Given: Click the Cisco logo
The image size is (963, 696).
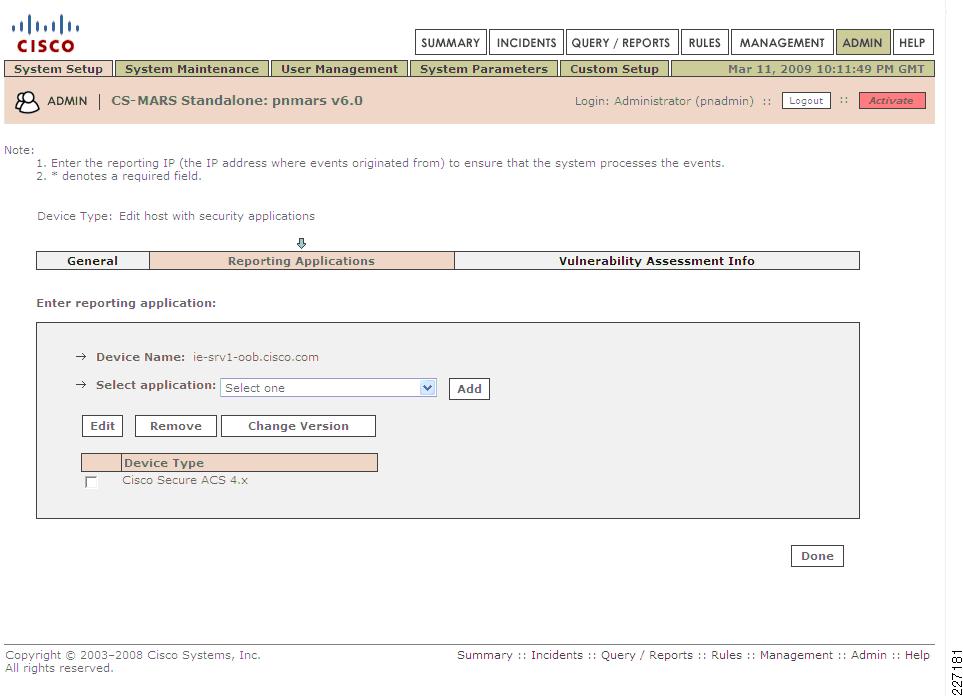Looking at the screenshot, I should point(45,34).
